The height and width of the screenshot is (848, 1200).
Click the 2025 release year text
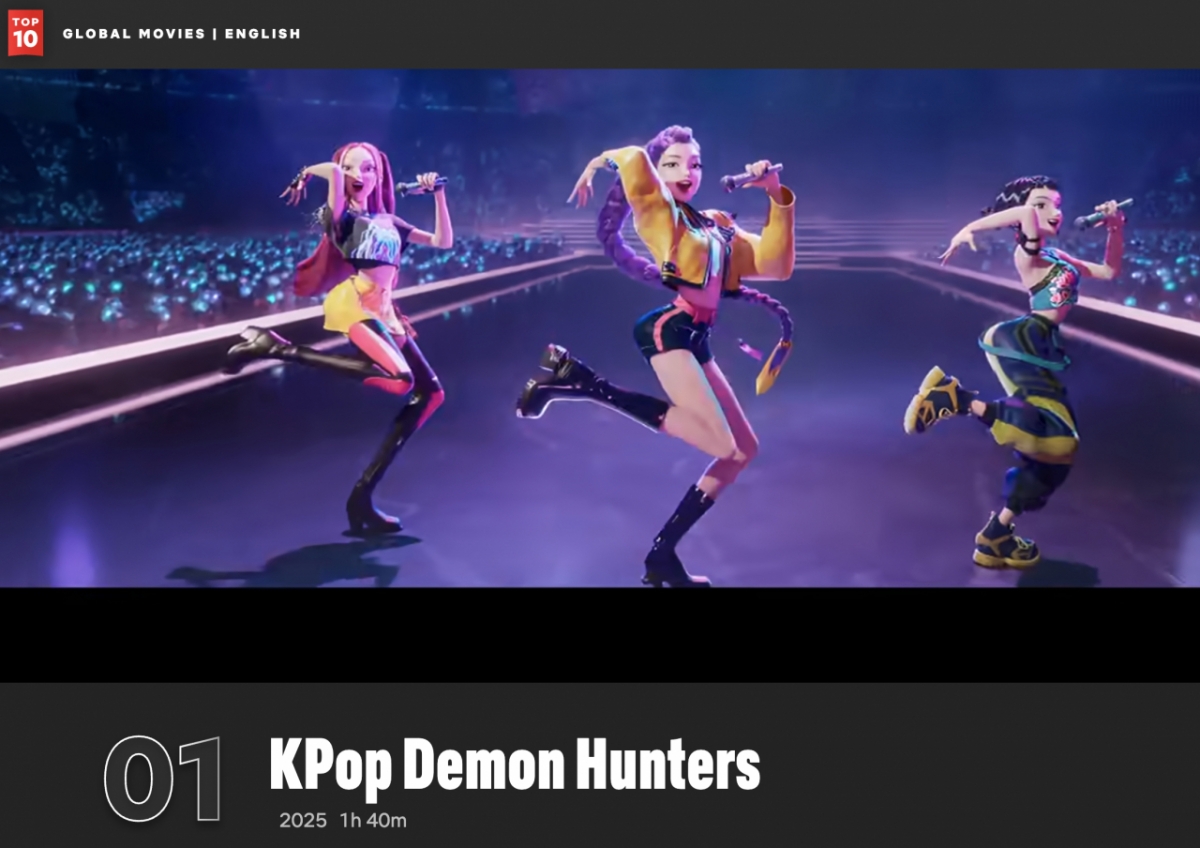pos(303,821)
